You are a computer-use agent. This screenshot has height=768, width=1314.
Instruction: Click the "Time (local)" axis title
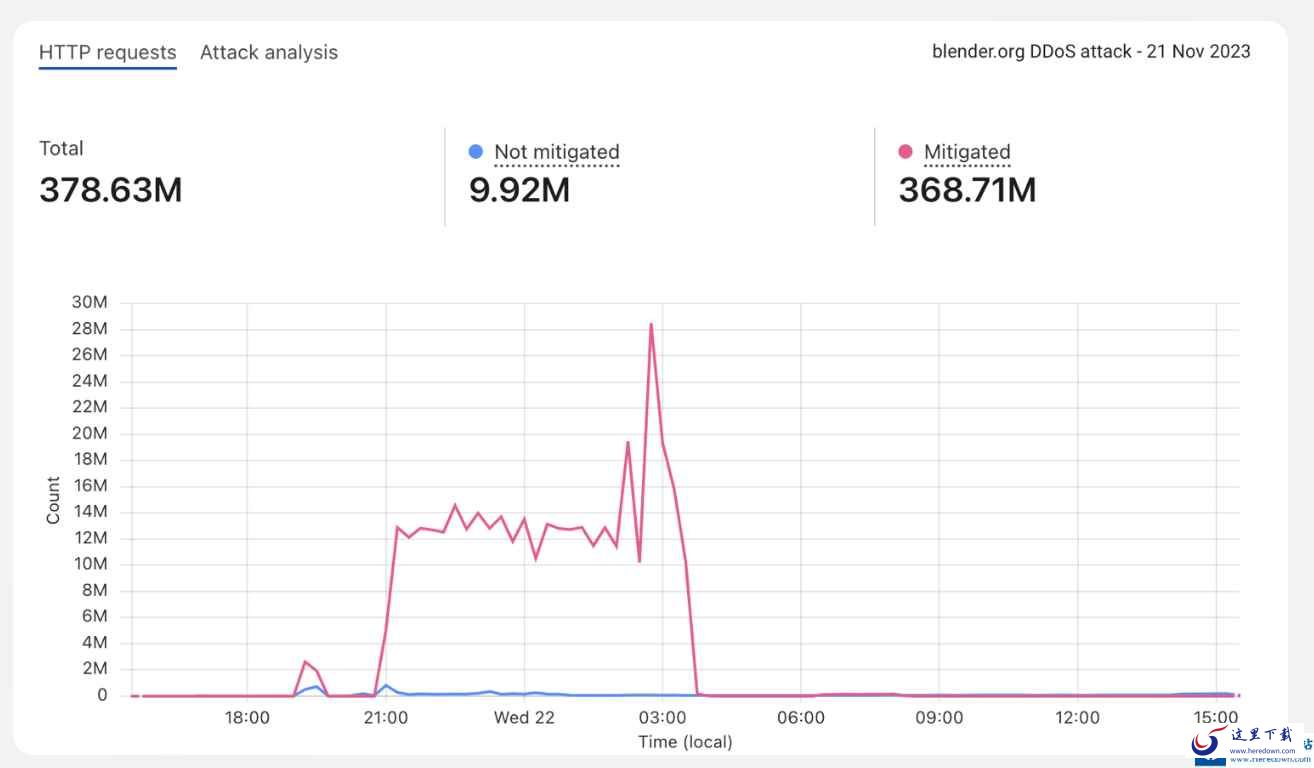685,742
